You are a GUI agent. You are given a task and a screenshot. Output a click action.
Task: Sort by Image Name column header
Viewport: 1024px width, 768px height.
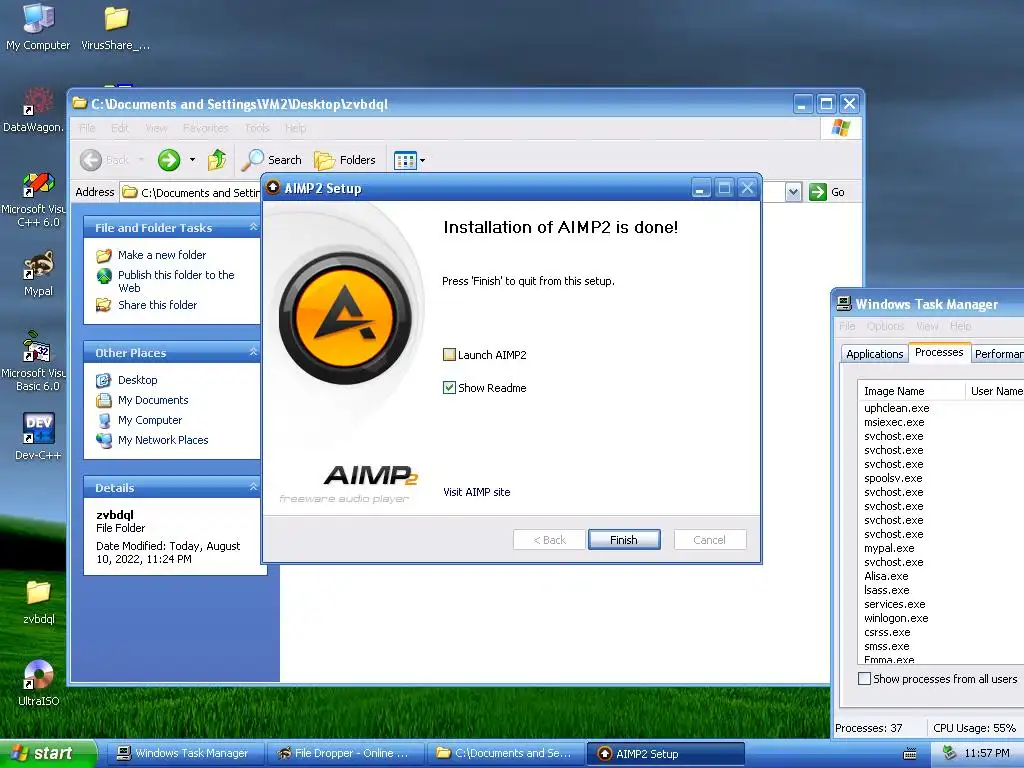[x=911, y=391]
